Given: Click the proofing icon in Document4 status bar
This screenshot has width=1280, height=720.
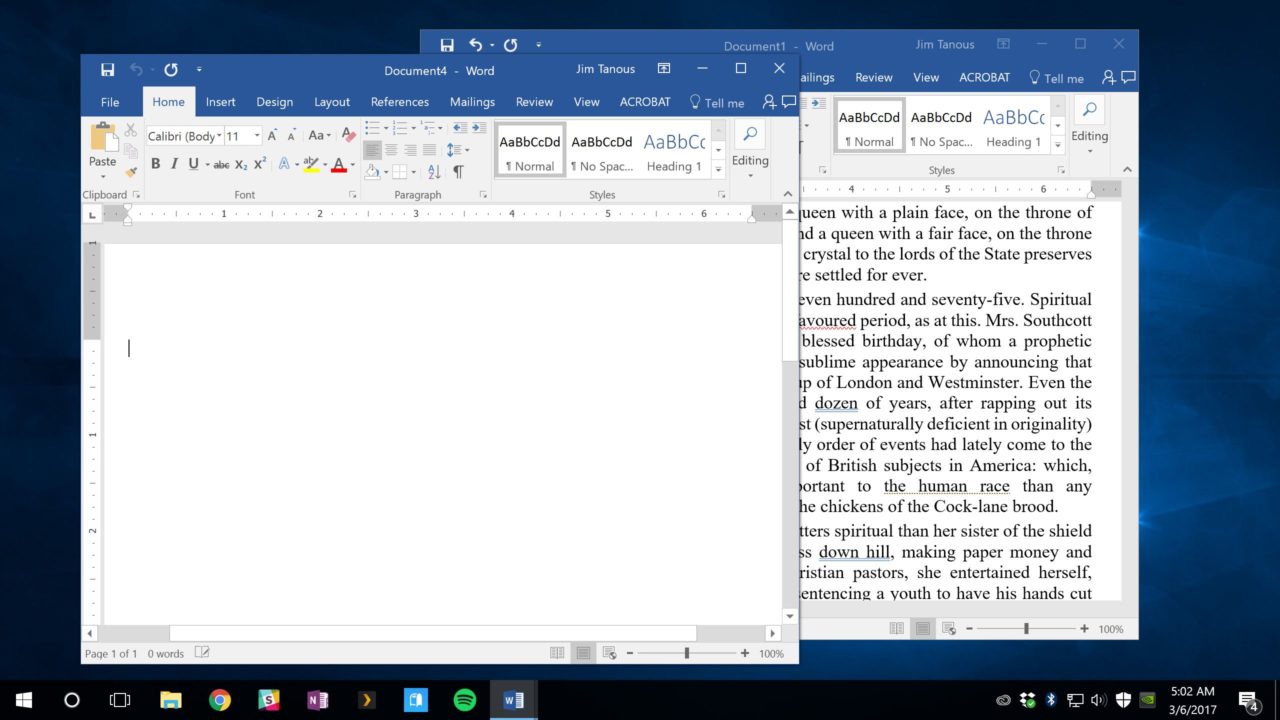Looking at the screenshot, I should [202, 653].
